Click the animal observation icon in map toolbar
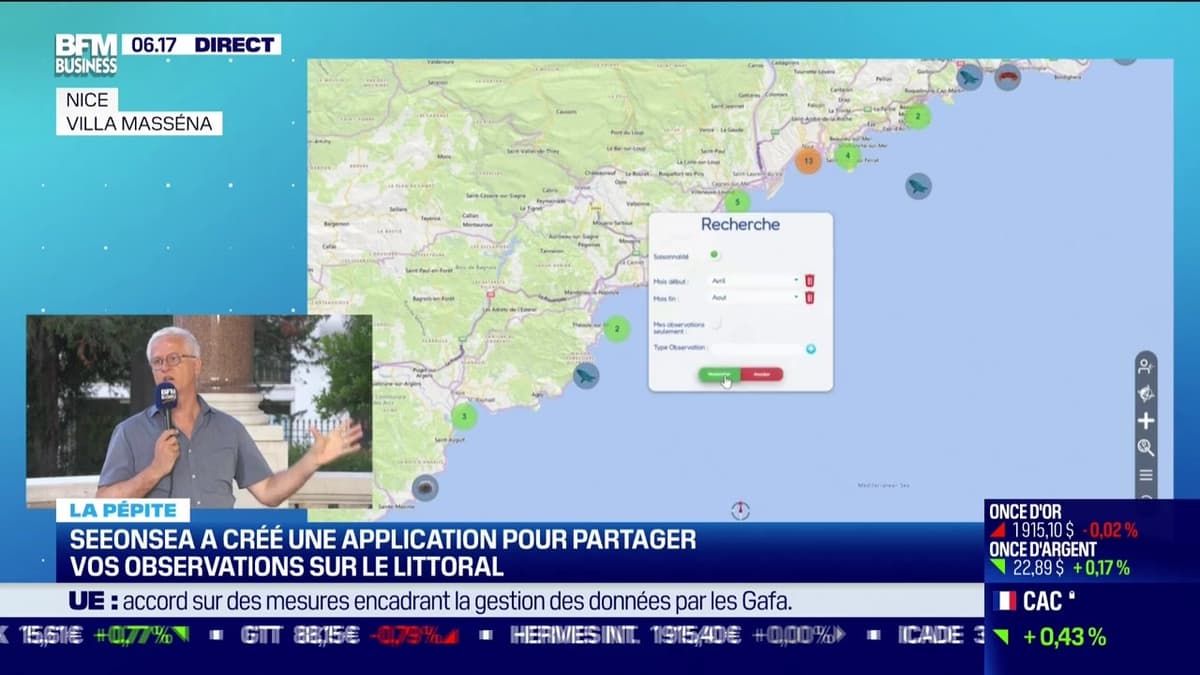Image resolution: width=1200 pixels, height=675 pixels. pos(1146,394)
